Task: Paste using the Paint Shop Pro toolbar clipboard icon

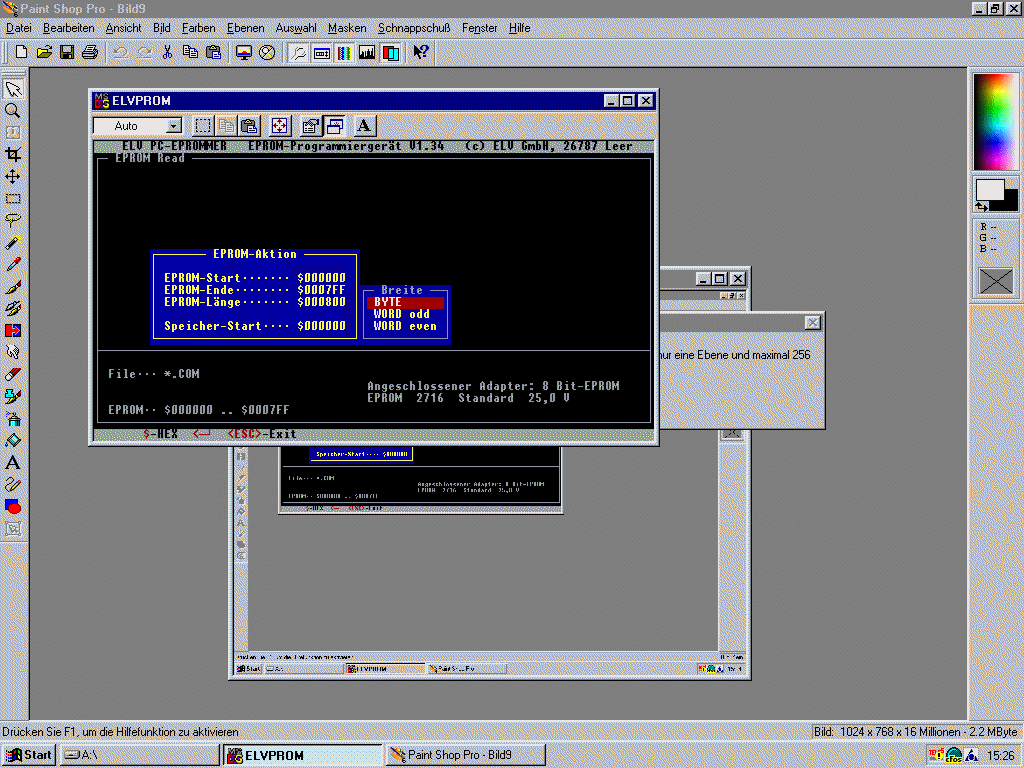Action: click(213, 52)
